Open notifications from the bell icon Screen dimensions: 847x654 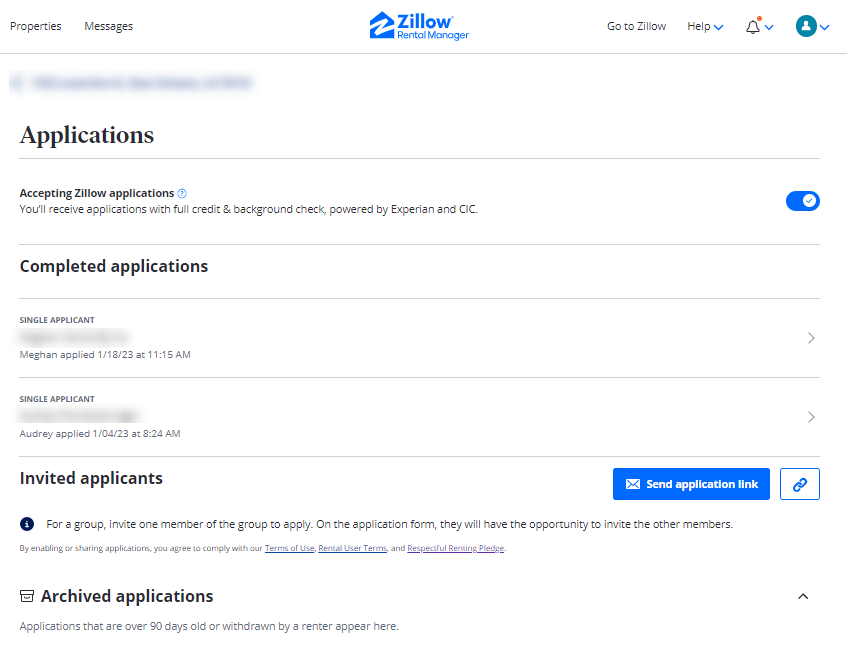click(753, 26)
